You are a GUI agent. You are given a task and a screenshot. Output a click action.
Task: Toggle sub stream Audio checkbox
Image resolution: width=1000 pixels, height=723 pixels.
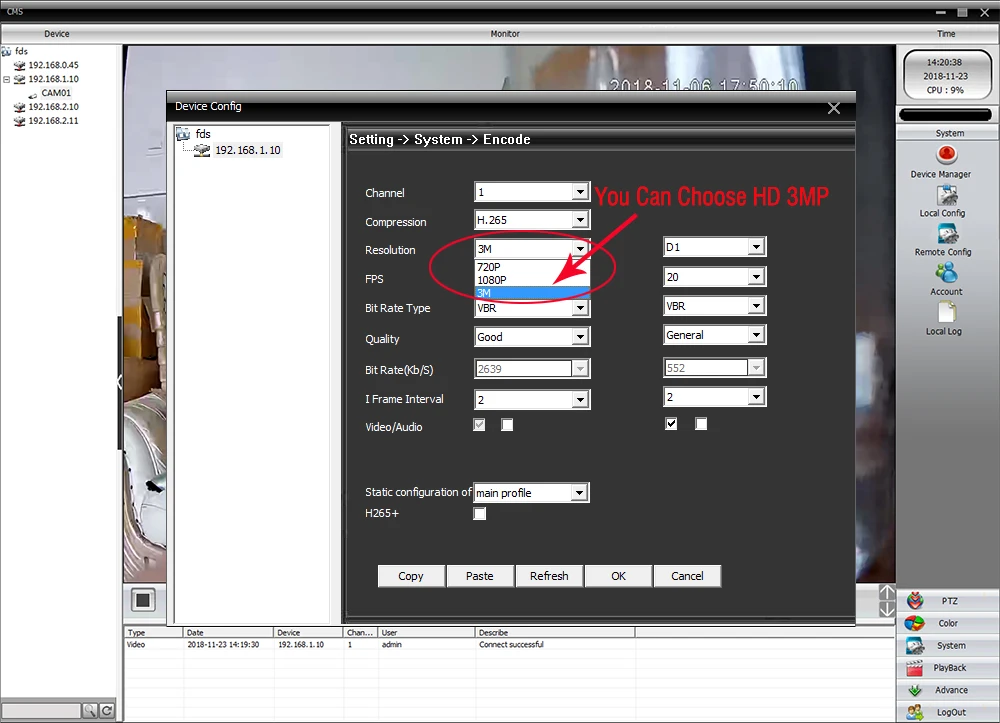point(701,423)
